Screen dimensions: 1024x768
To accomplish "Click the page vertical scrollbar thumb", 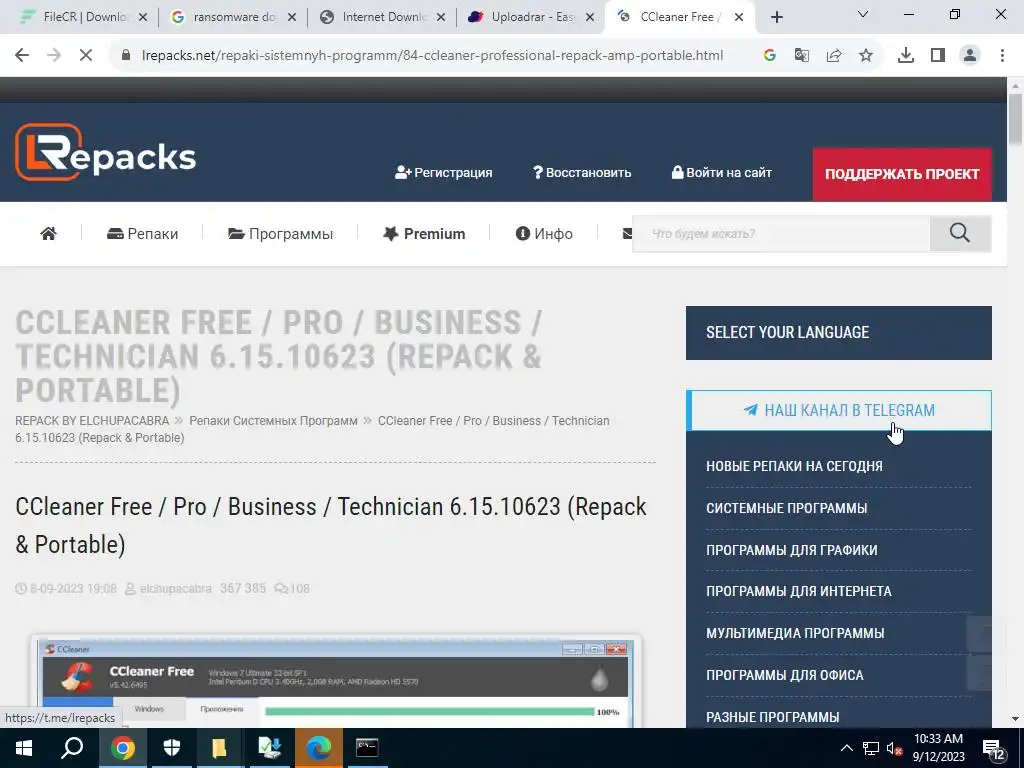I will coord(1015,120).
